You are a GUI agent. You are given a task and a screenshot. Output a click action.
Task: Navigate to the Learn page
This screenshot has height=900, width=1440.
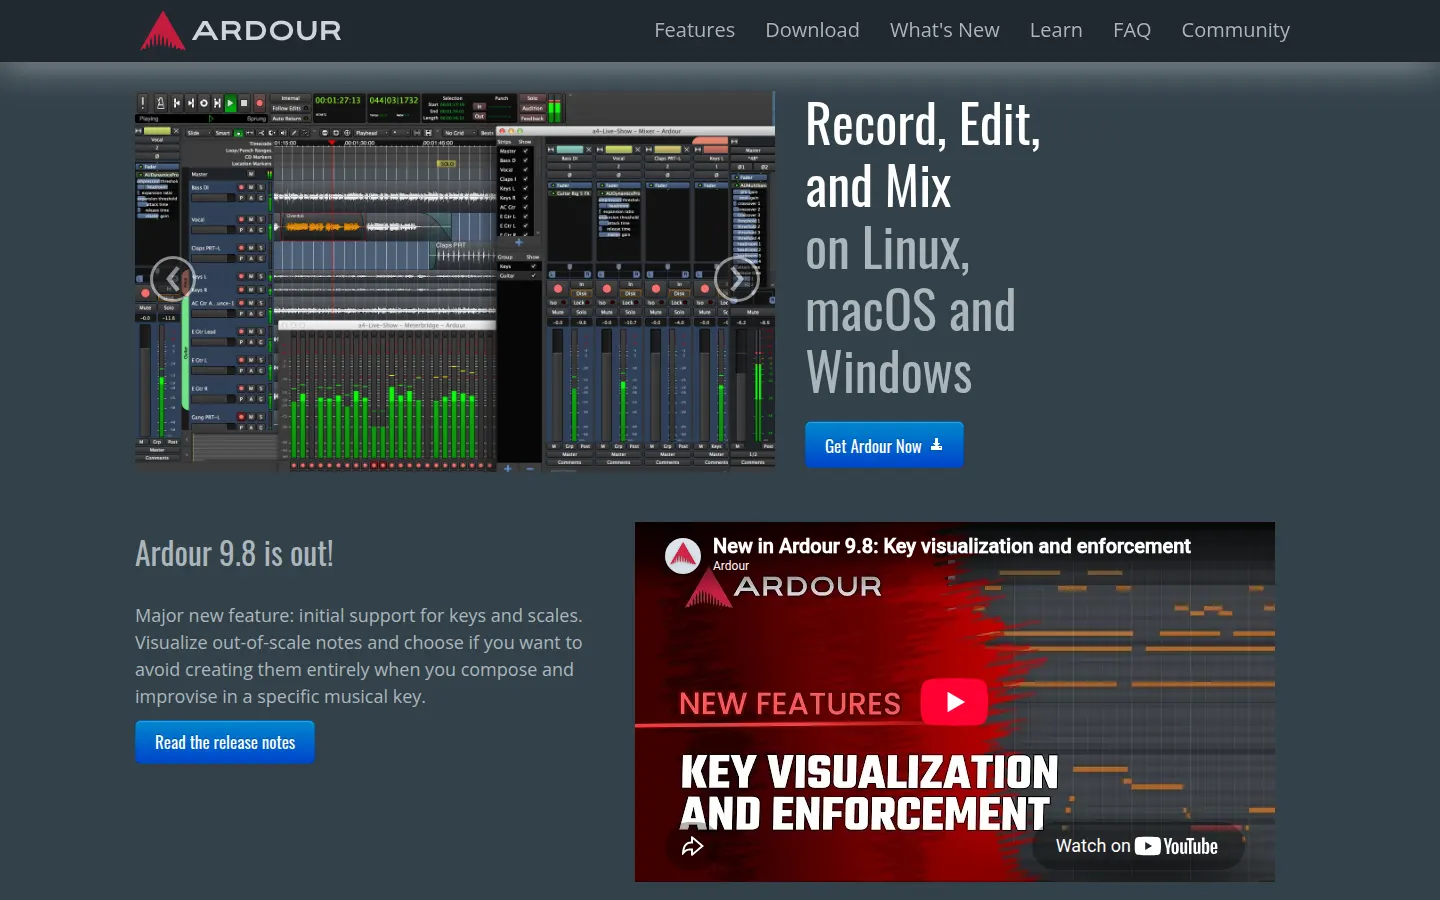pos(1056,30)
